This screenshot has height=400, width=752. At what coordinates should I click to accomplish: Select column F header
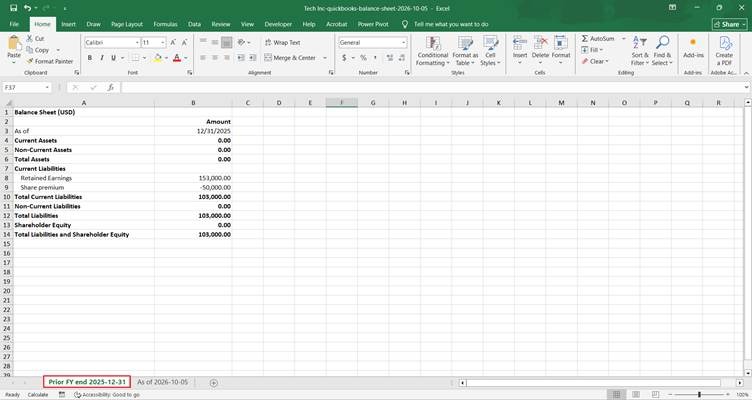pos(341,103)
